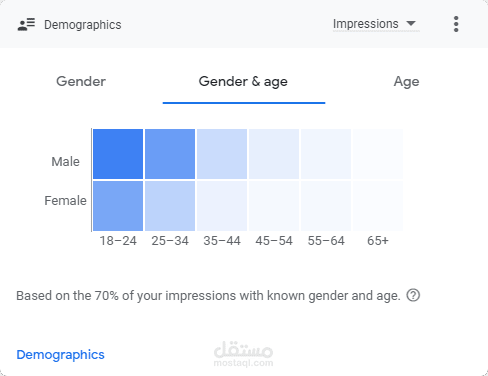
Task: Click the Female 18–24 heatmap cell
Action: pos(118,206)
